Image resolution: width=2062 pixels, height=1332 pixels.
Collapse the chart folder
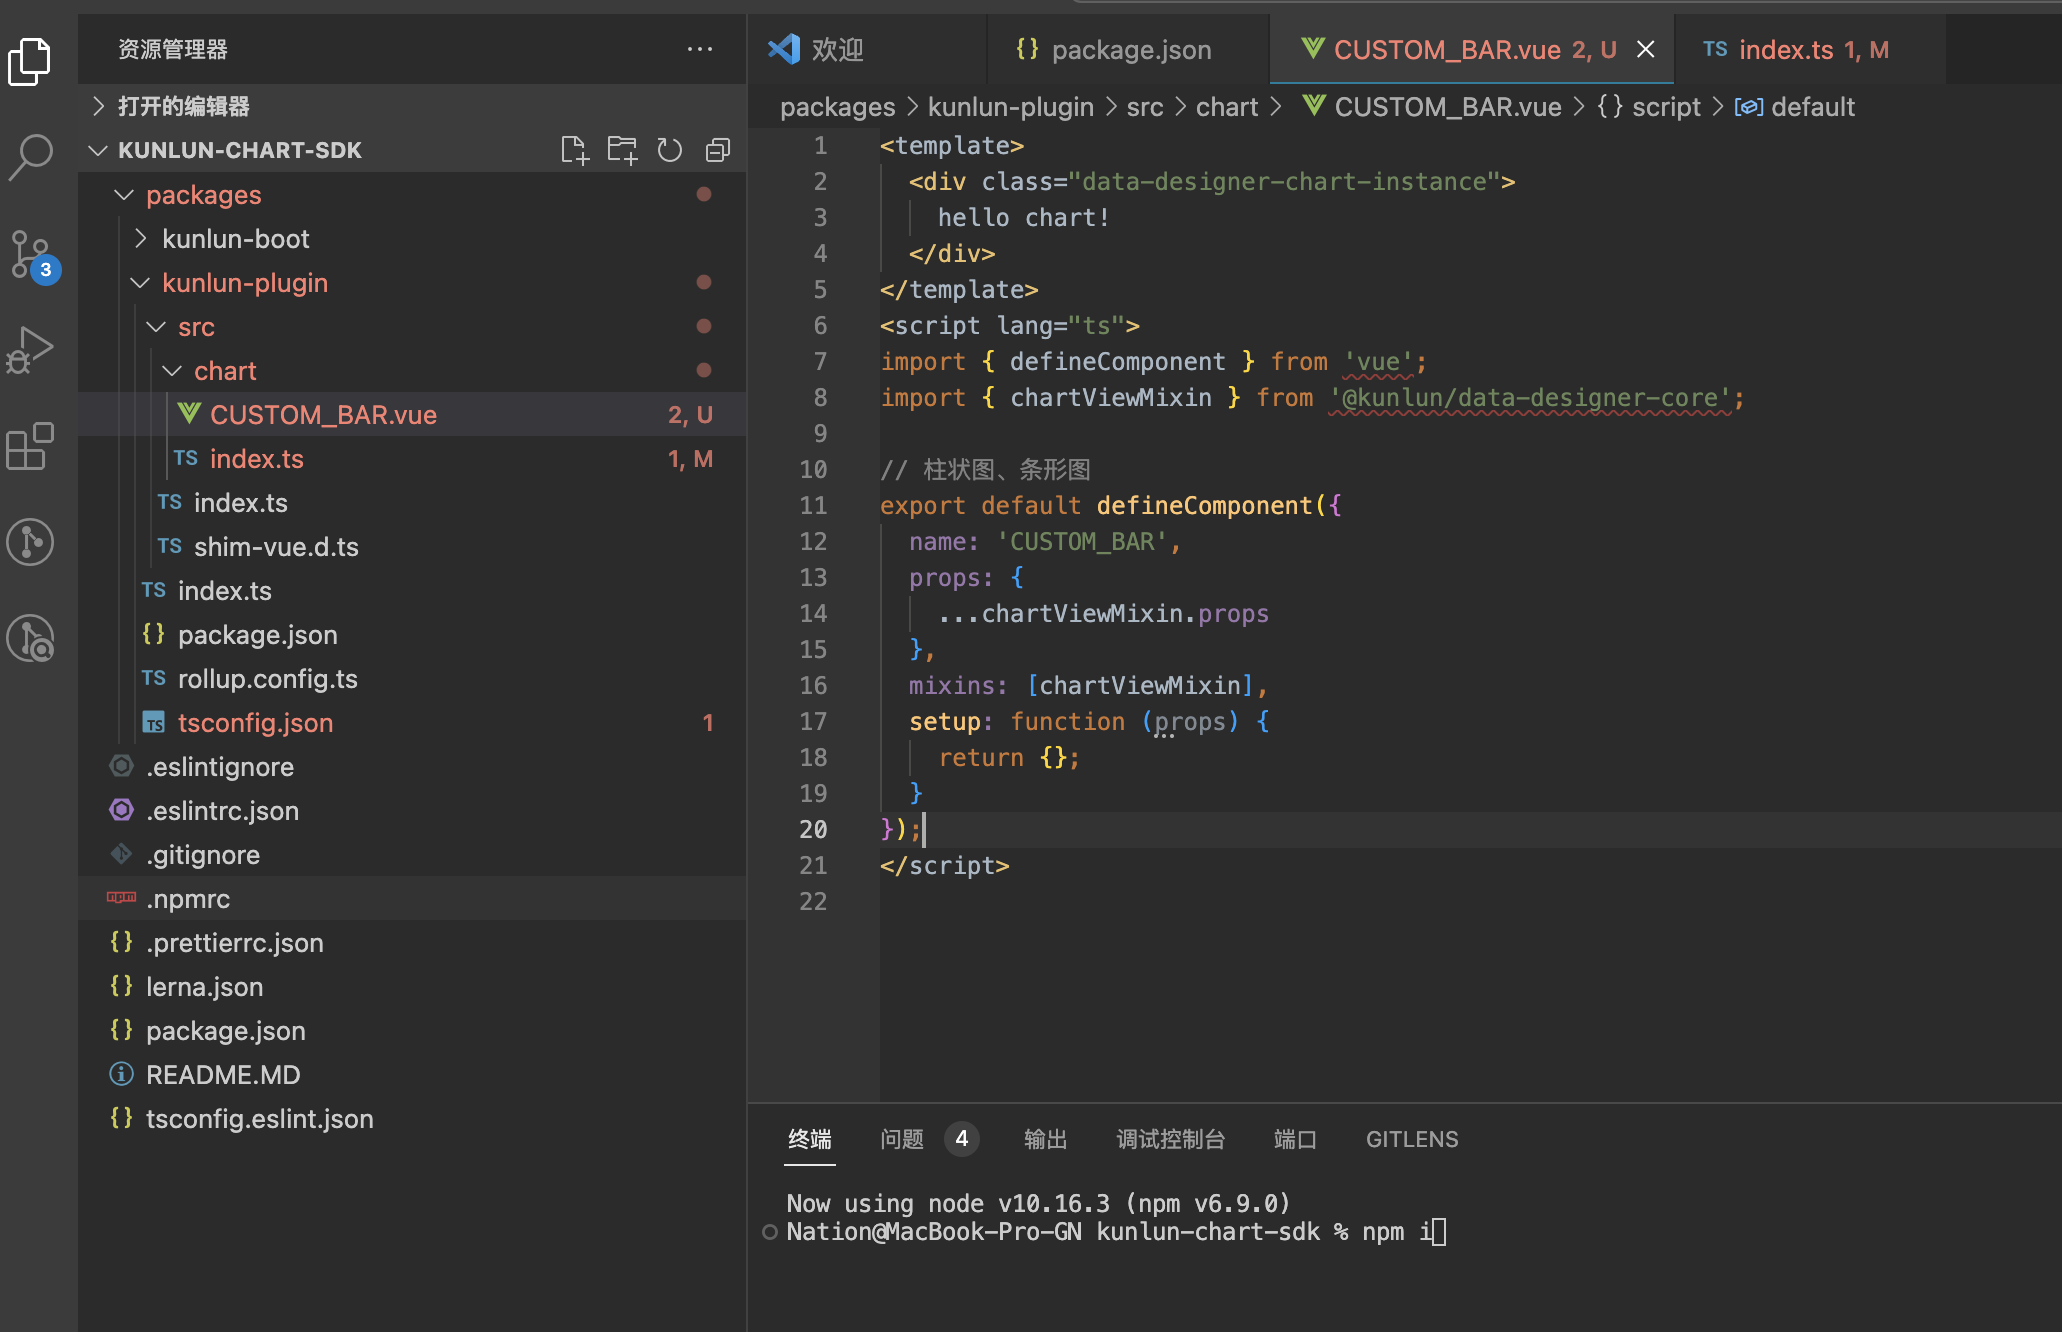tap(412, 370)
